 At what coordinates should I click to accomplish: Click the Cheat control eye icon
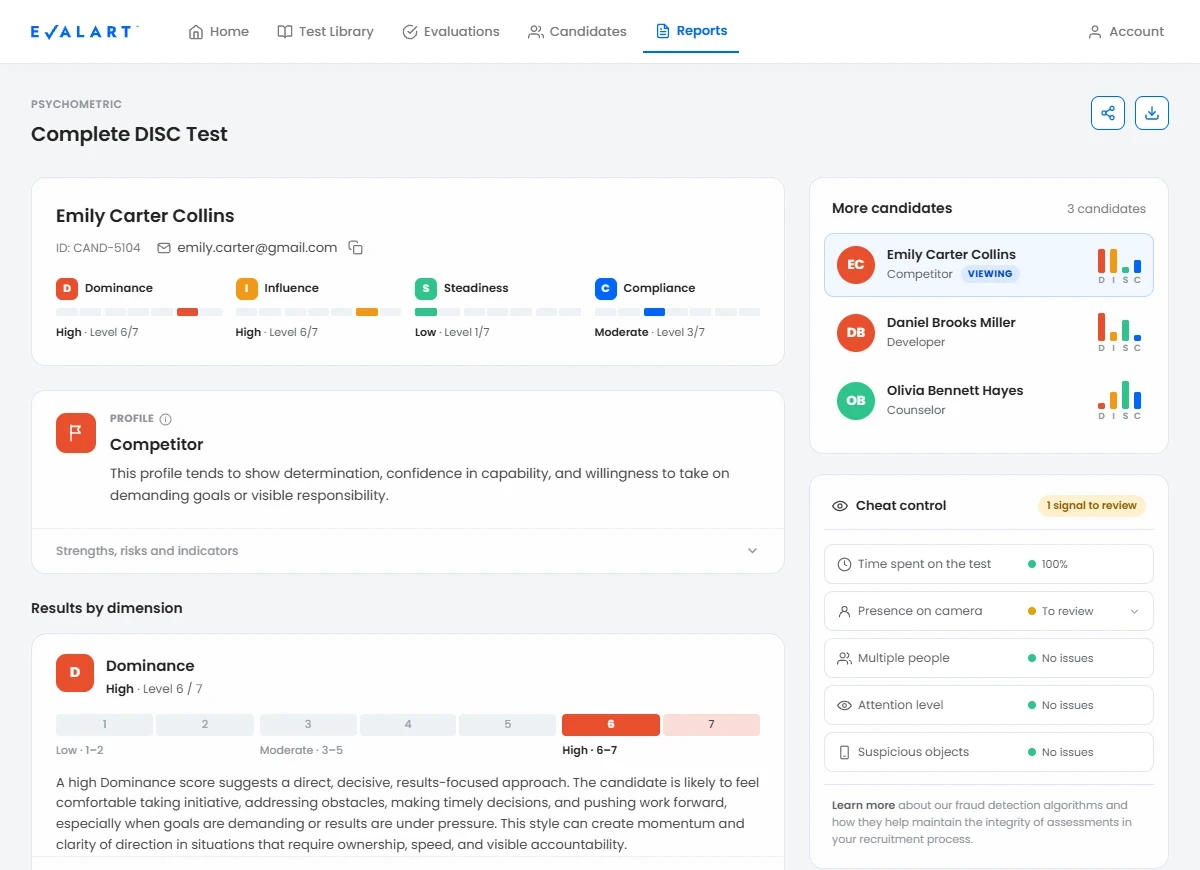pyautogui.click(x=840, y=506)
